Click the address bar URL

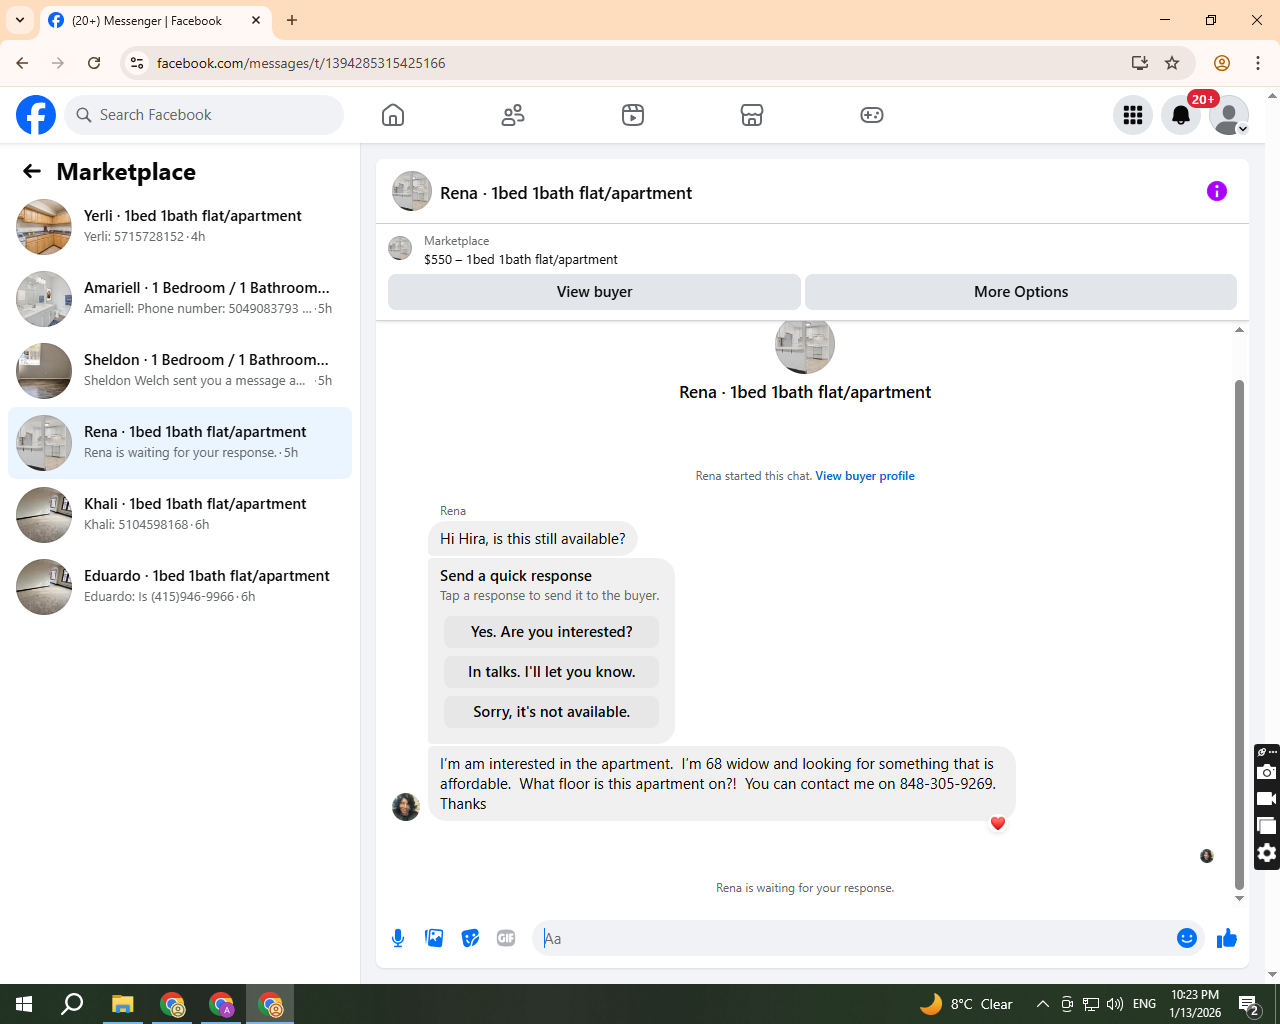click(301, 63)
